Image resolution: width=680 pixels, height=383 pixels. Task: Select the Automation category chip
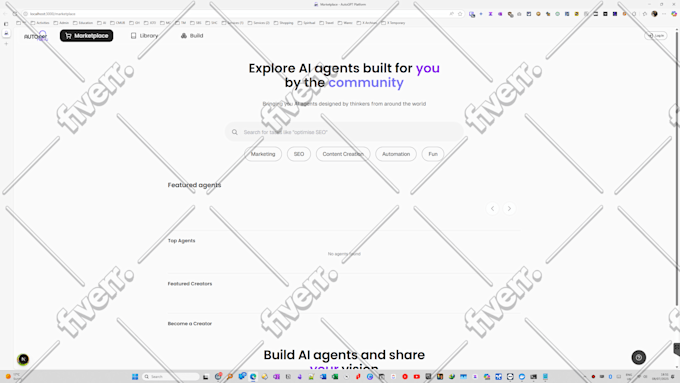pyautogui.click(x=396, y=154)
